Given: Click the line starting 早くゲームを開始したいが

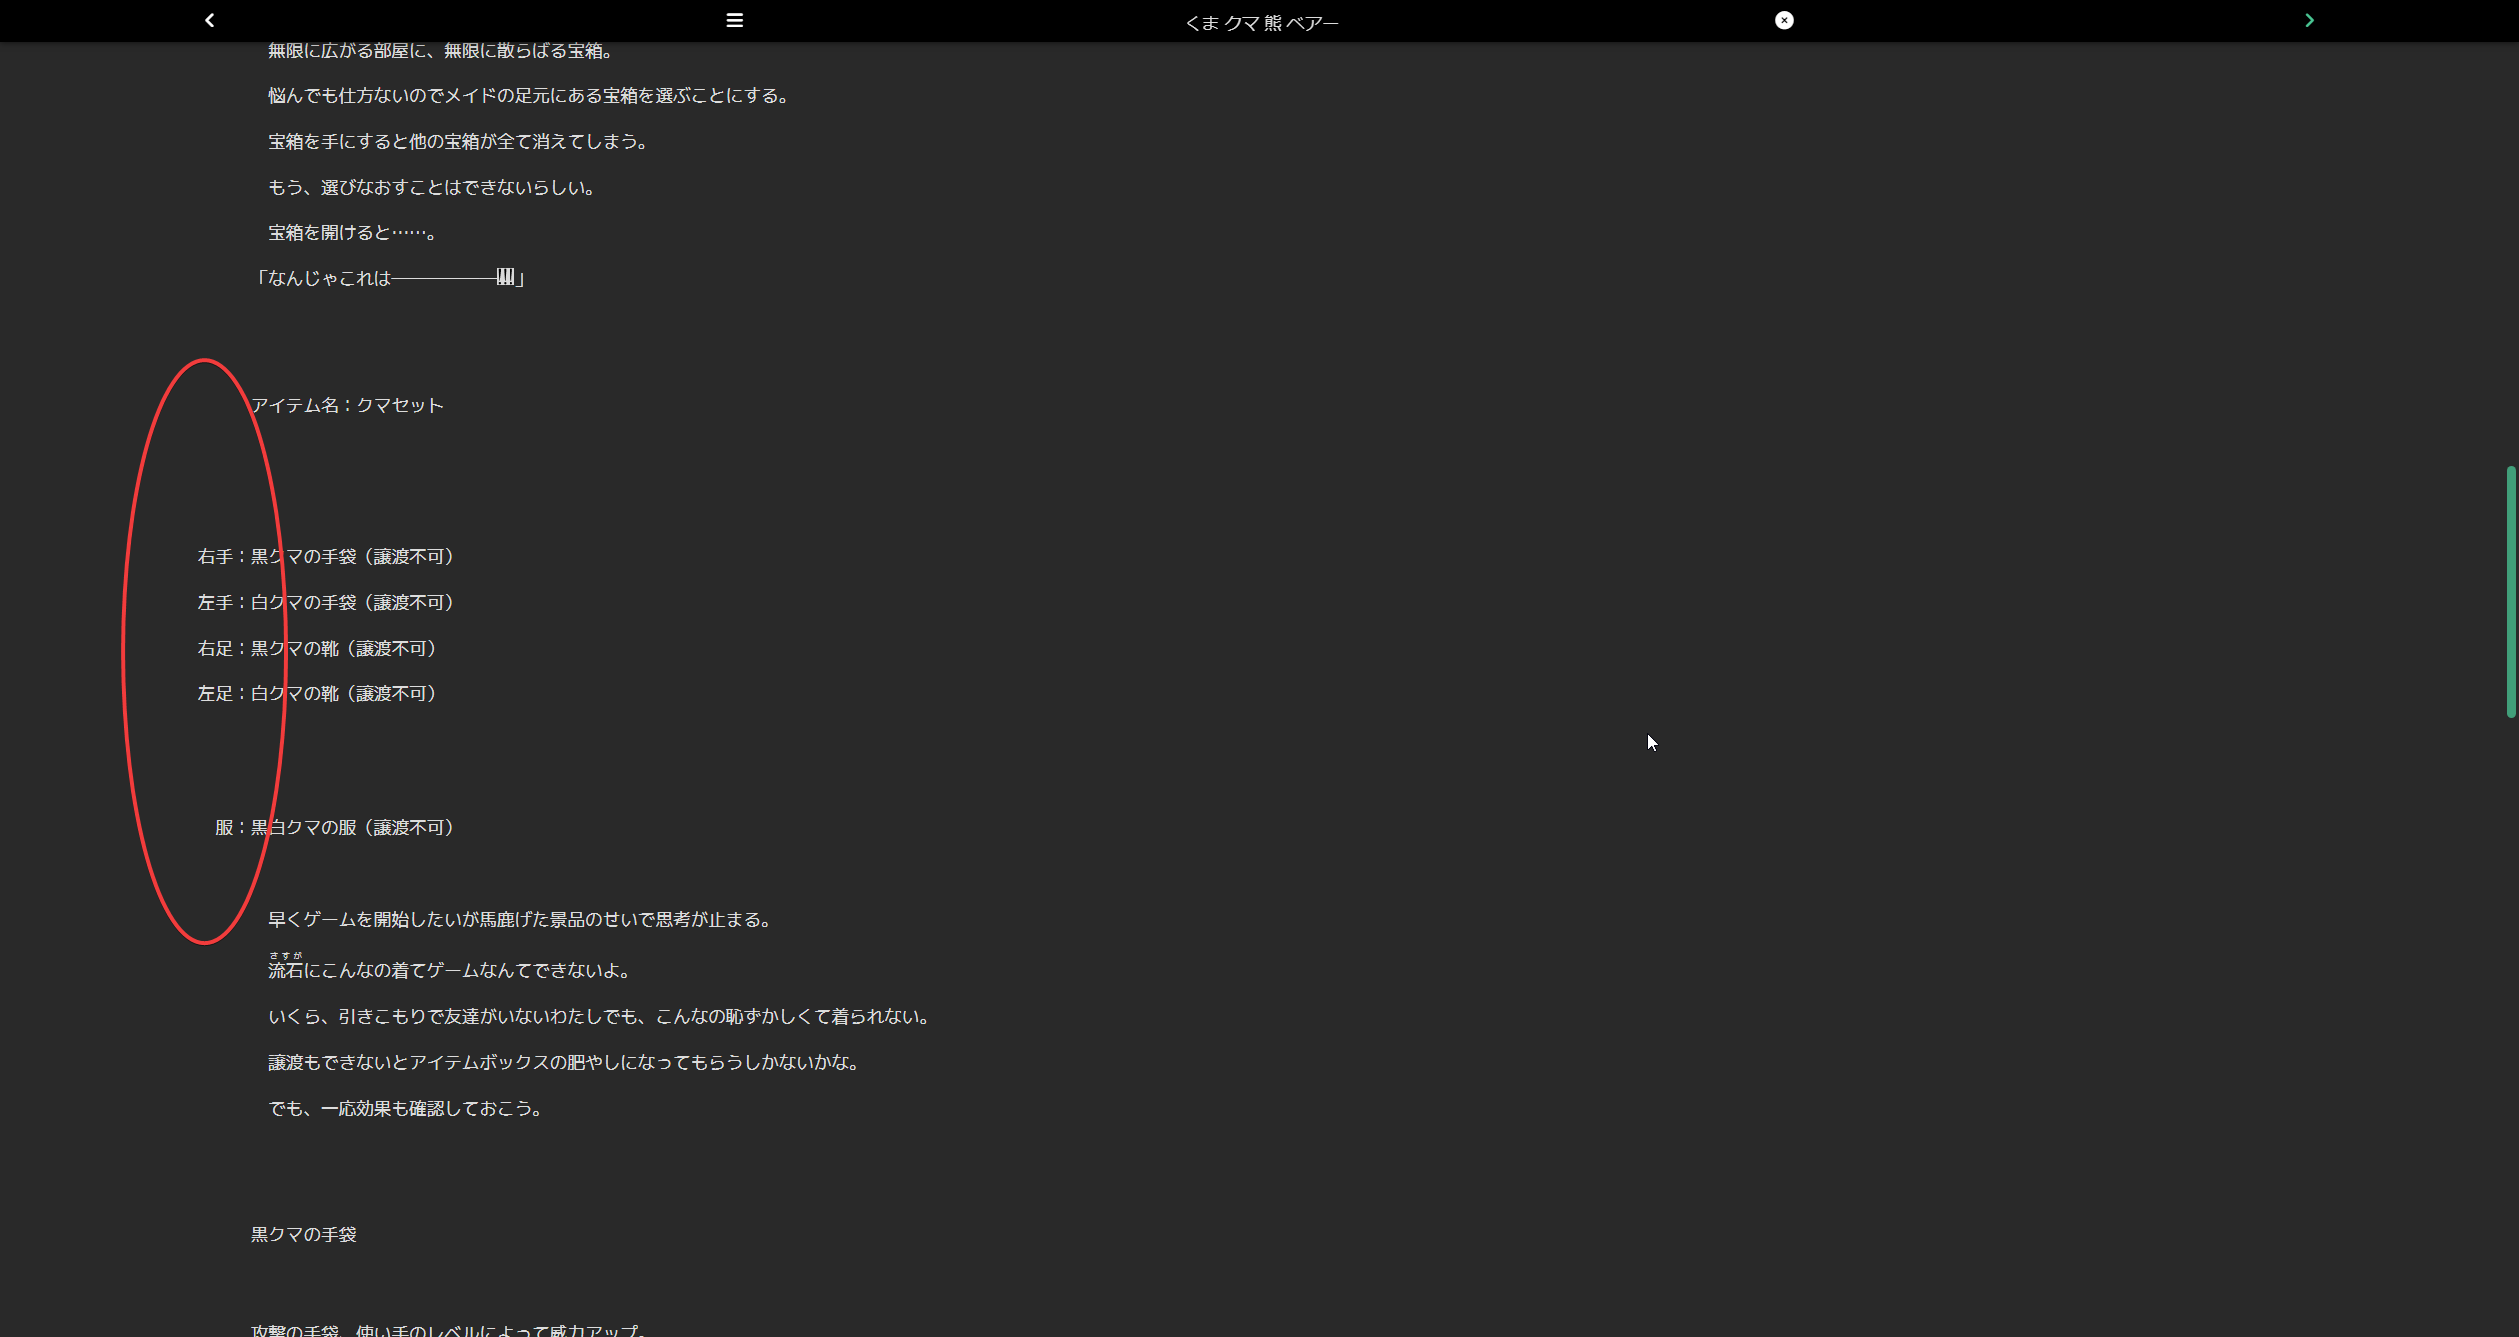Looking at the screenshot, I should 520,919.
